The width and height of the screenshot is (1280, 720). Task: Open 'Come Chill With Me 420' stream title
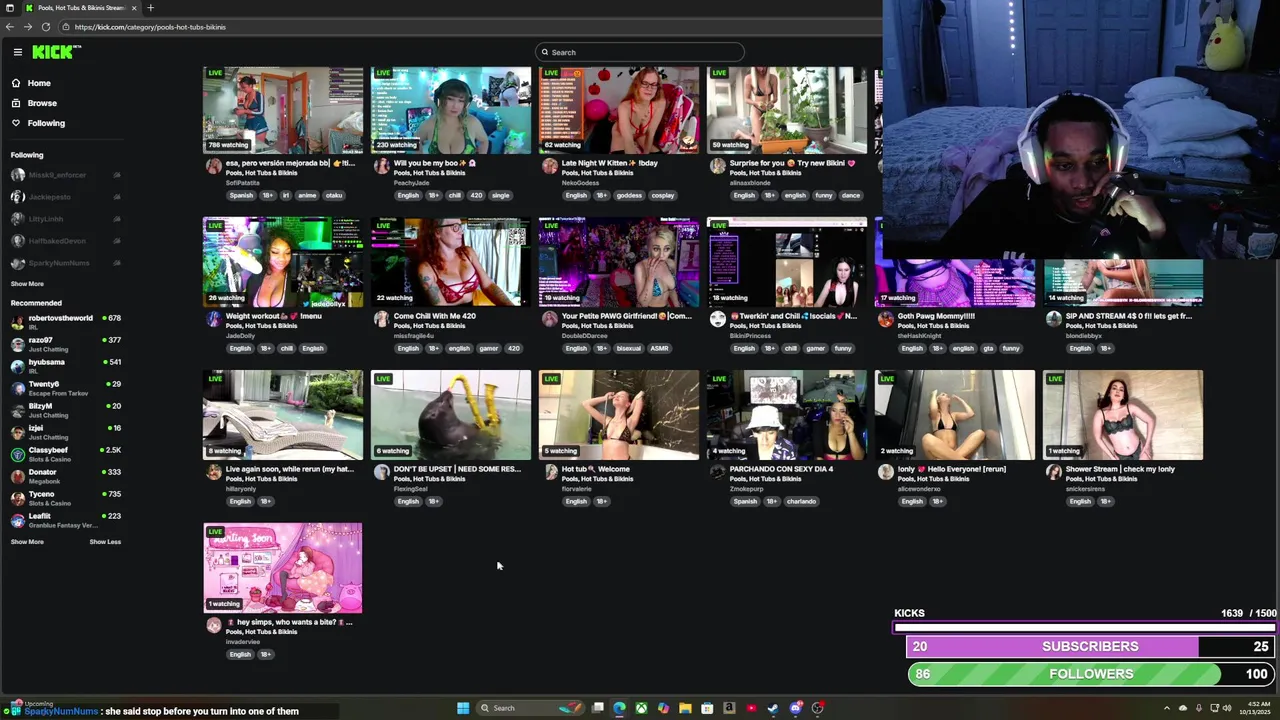pyautogui.click(x=435, y=316)
